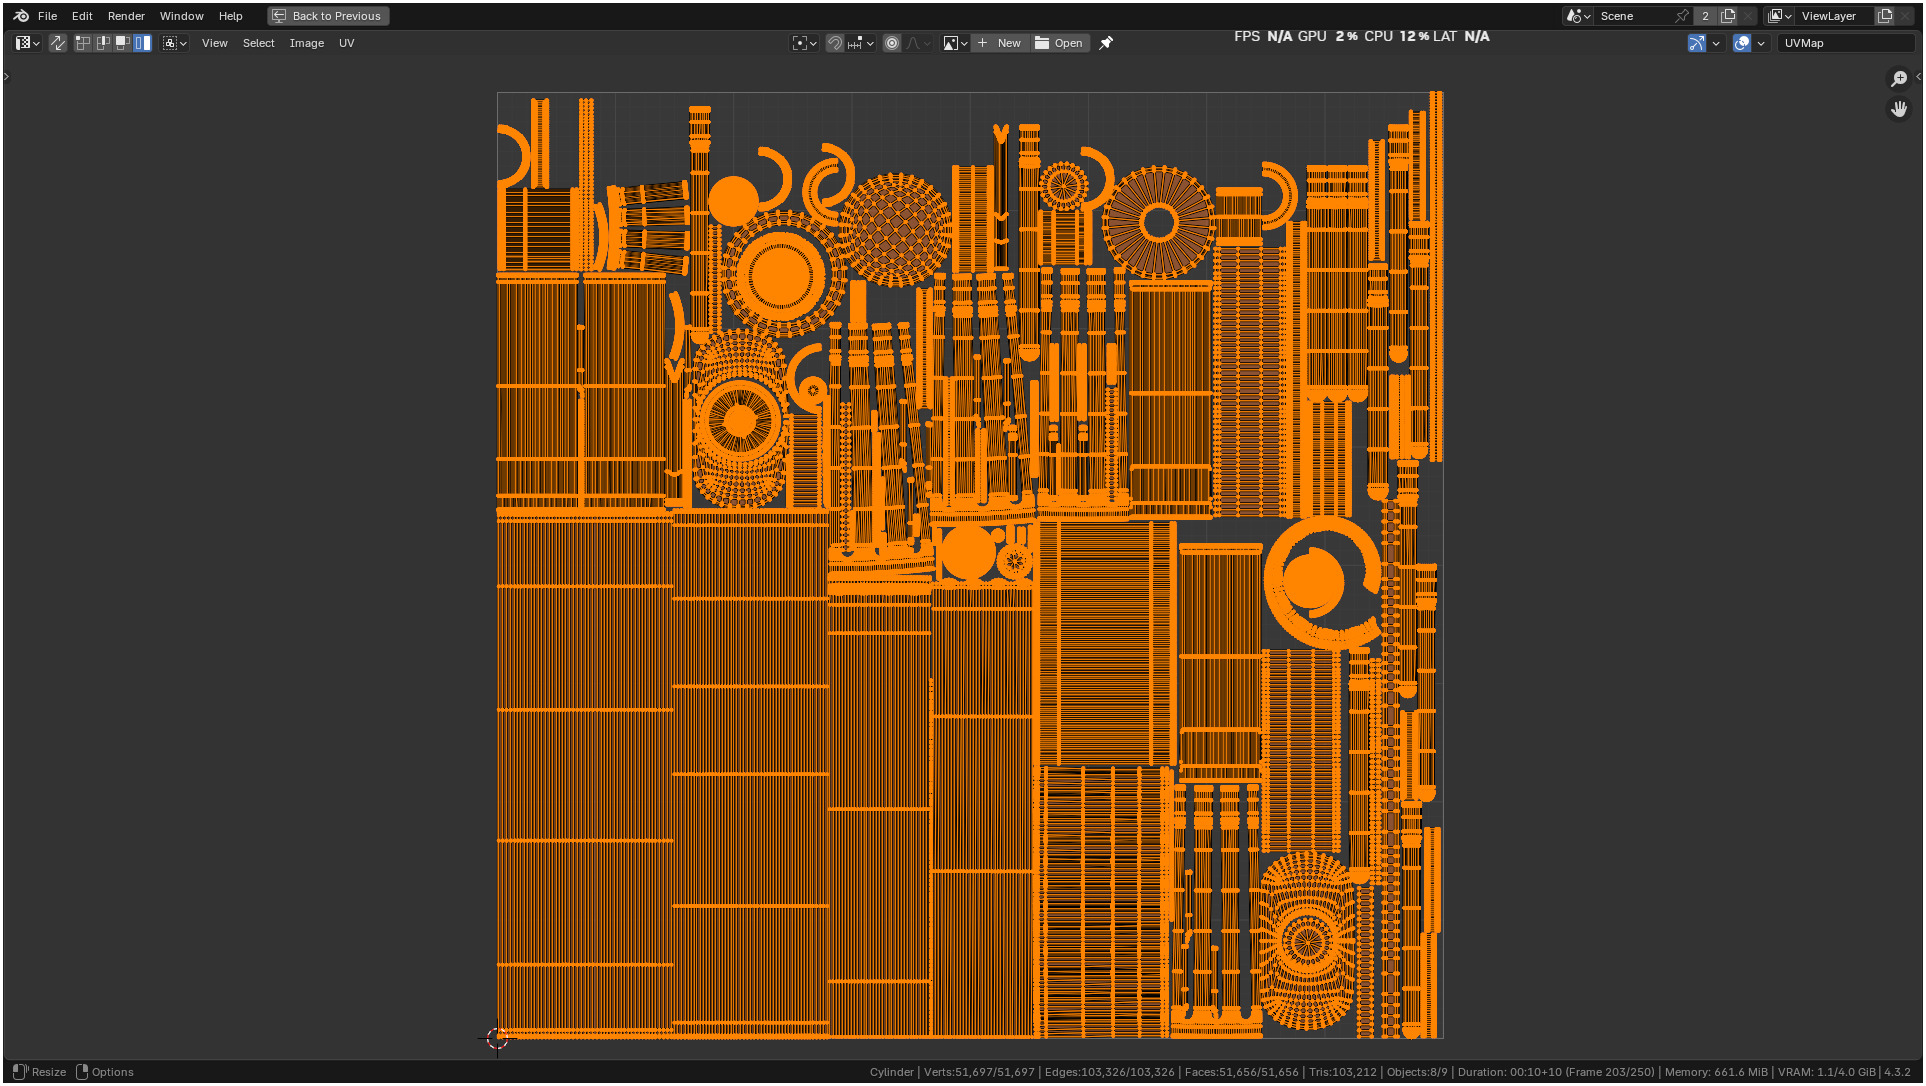Select edge selection mode icon

(x=103, y=43)
